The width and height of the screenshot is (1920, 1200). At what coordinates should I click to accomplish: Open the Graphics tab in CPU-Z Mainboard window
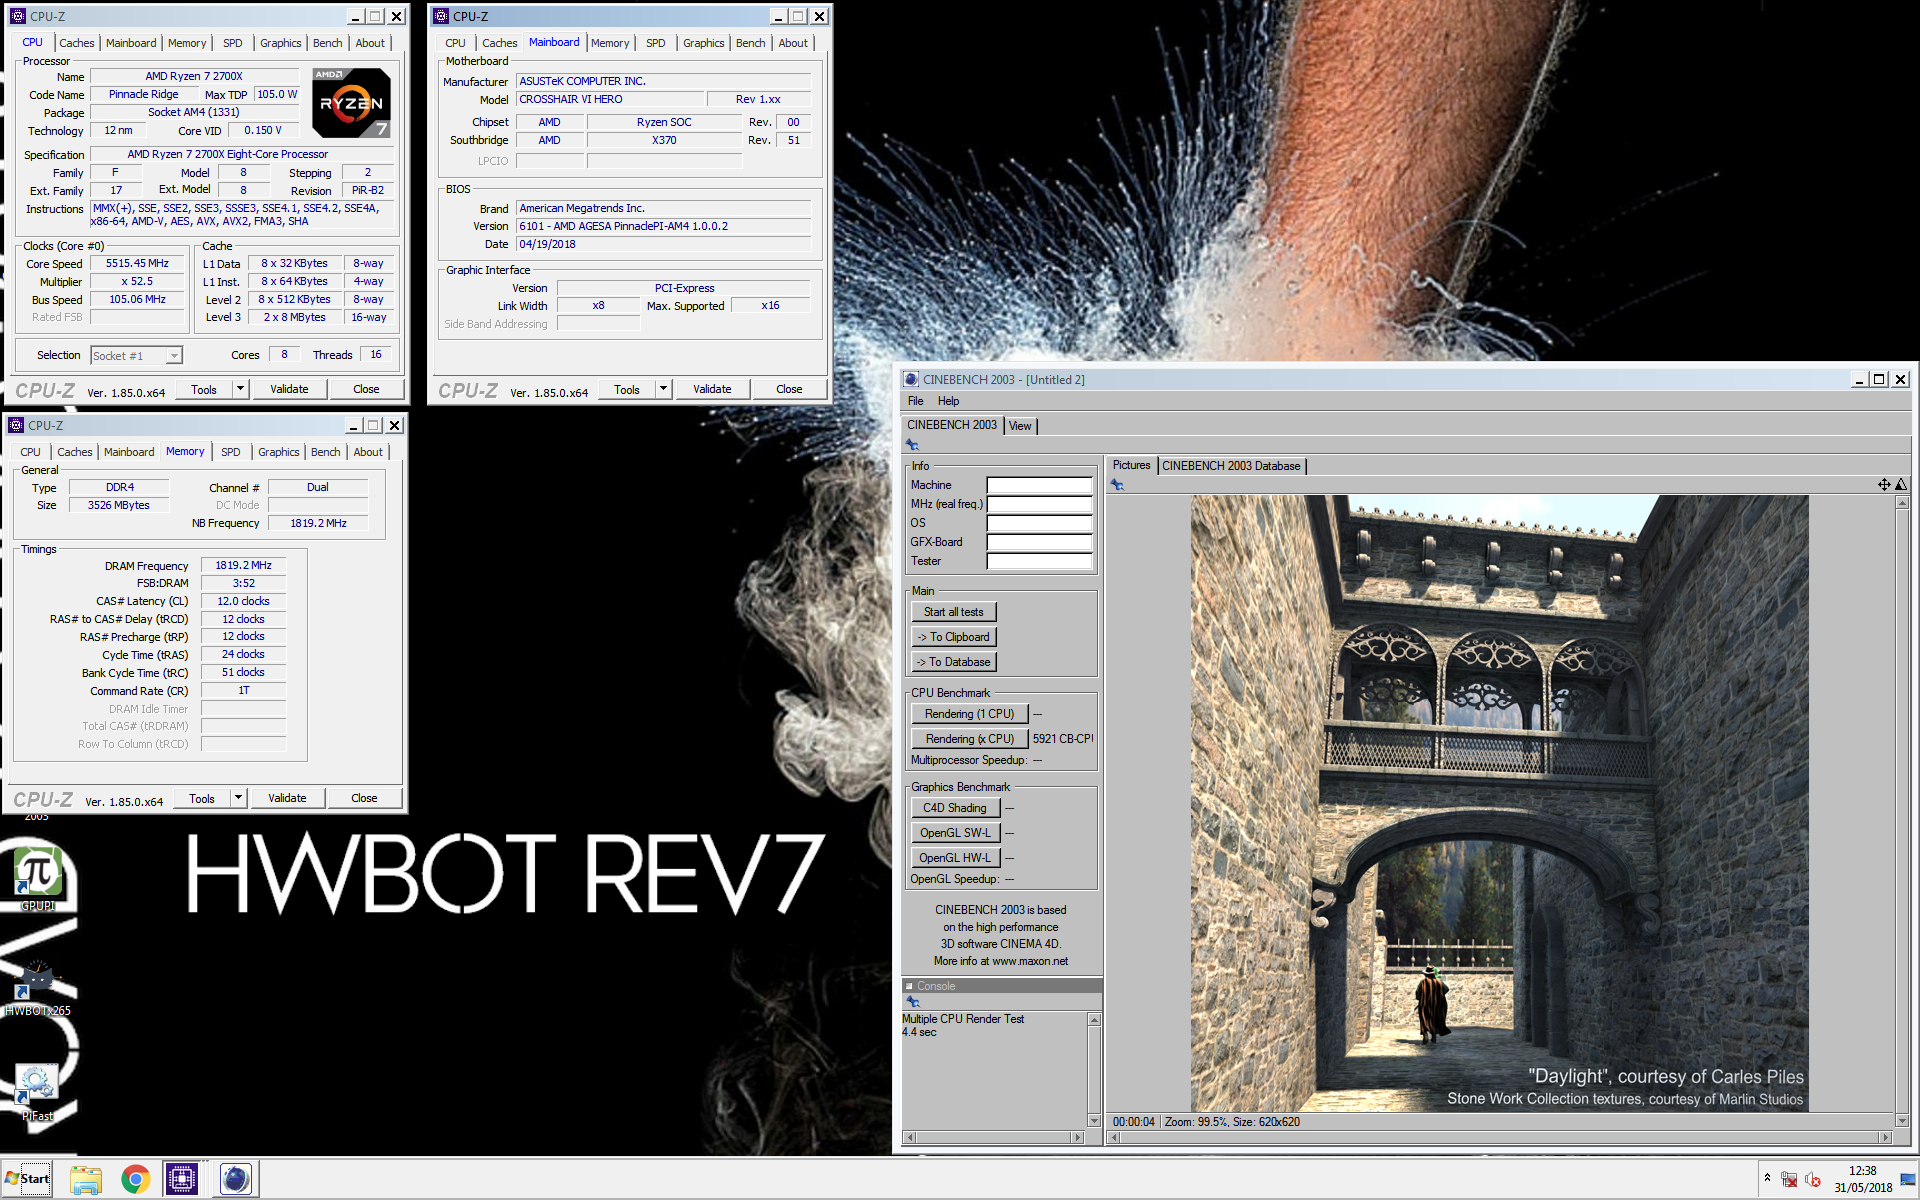[x=704, y=43]
